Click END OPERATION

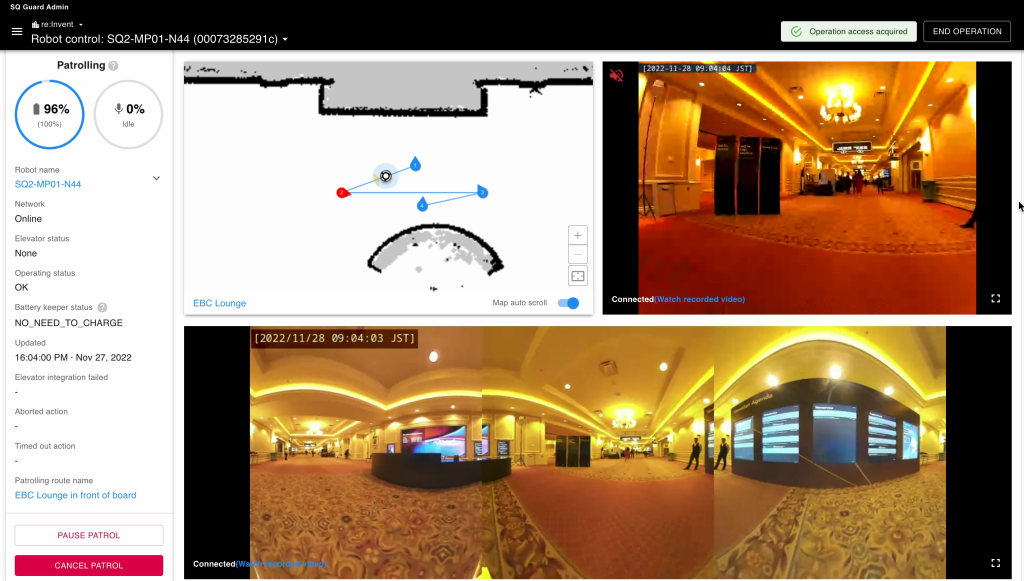tap(966, 31)
